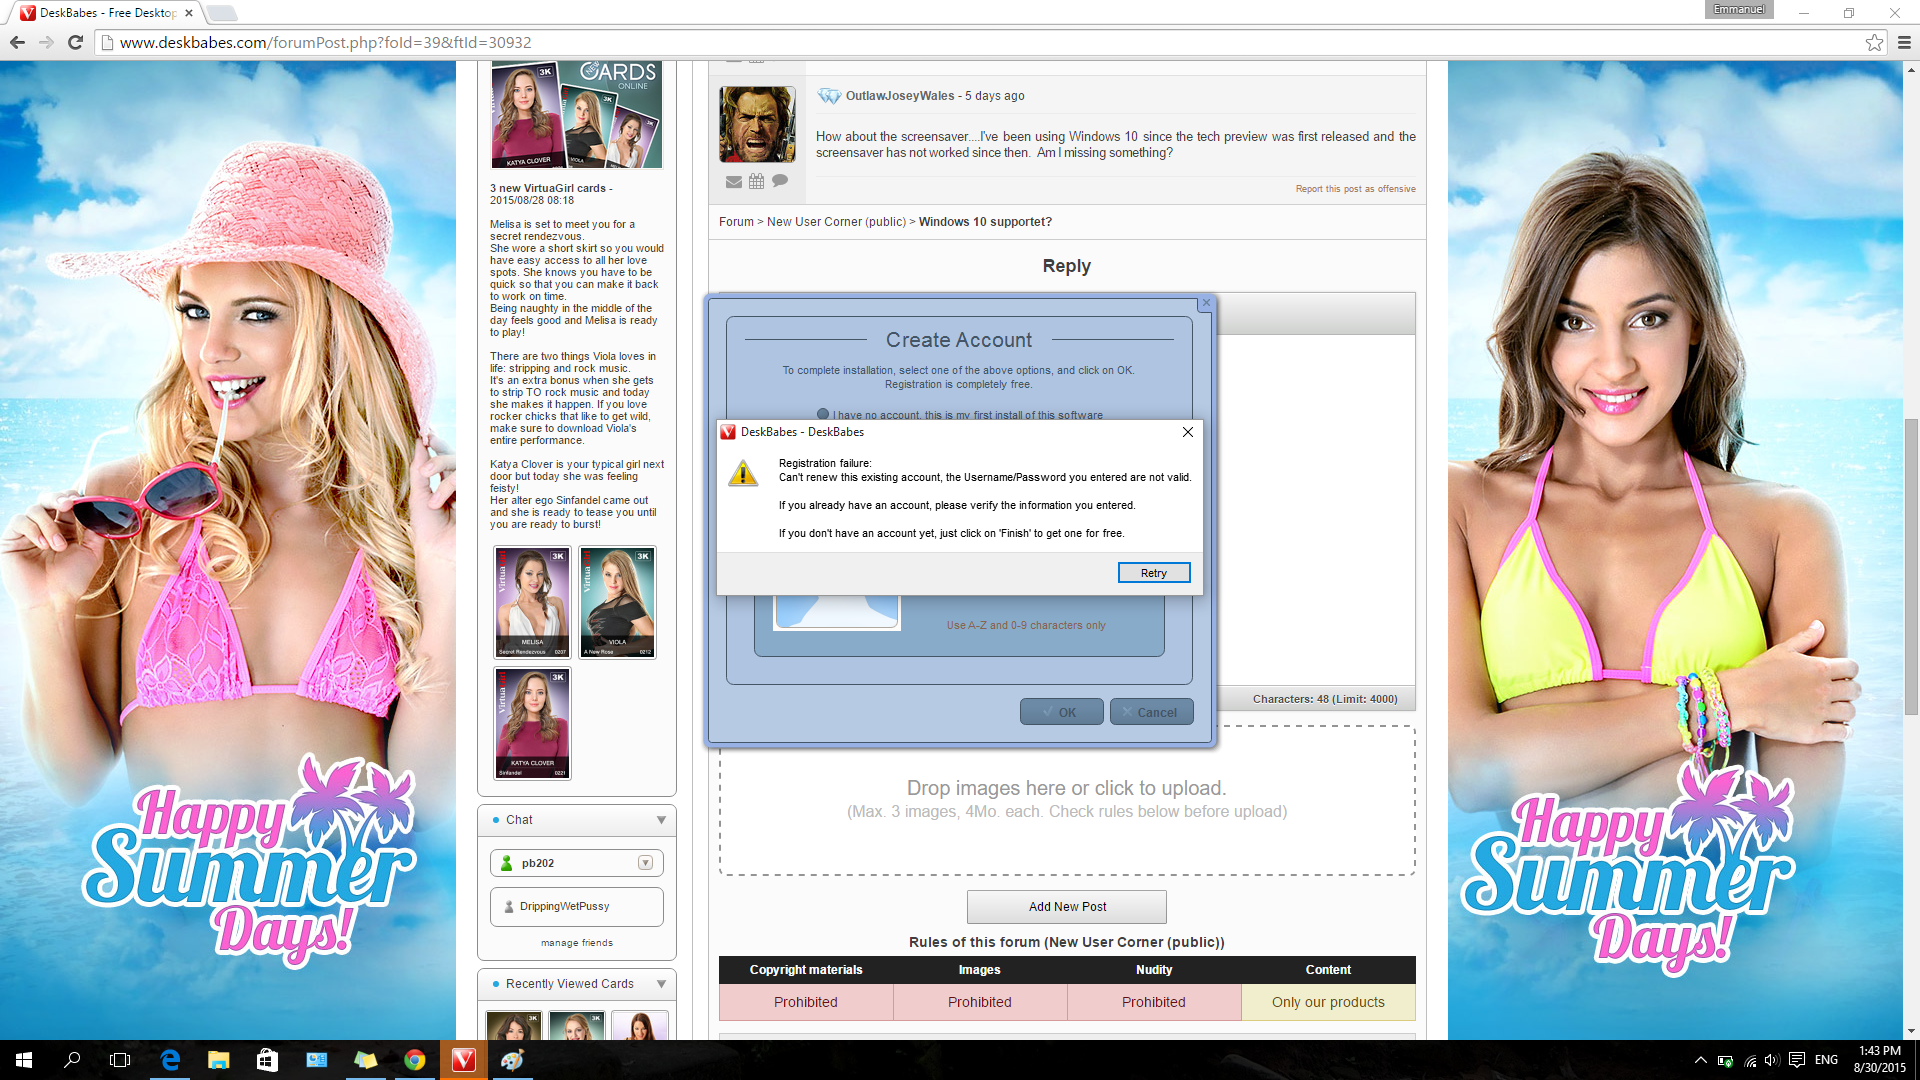The height and width of the screenshot is (1080, 1920).
Task: Click Report this post as offensive link
Action: coord(1355,189)
